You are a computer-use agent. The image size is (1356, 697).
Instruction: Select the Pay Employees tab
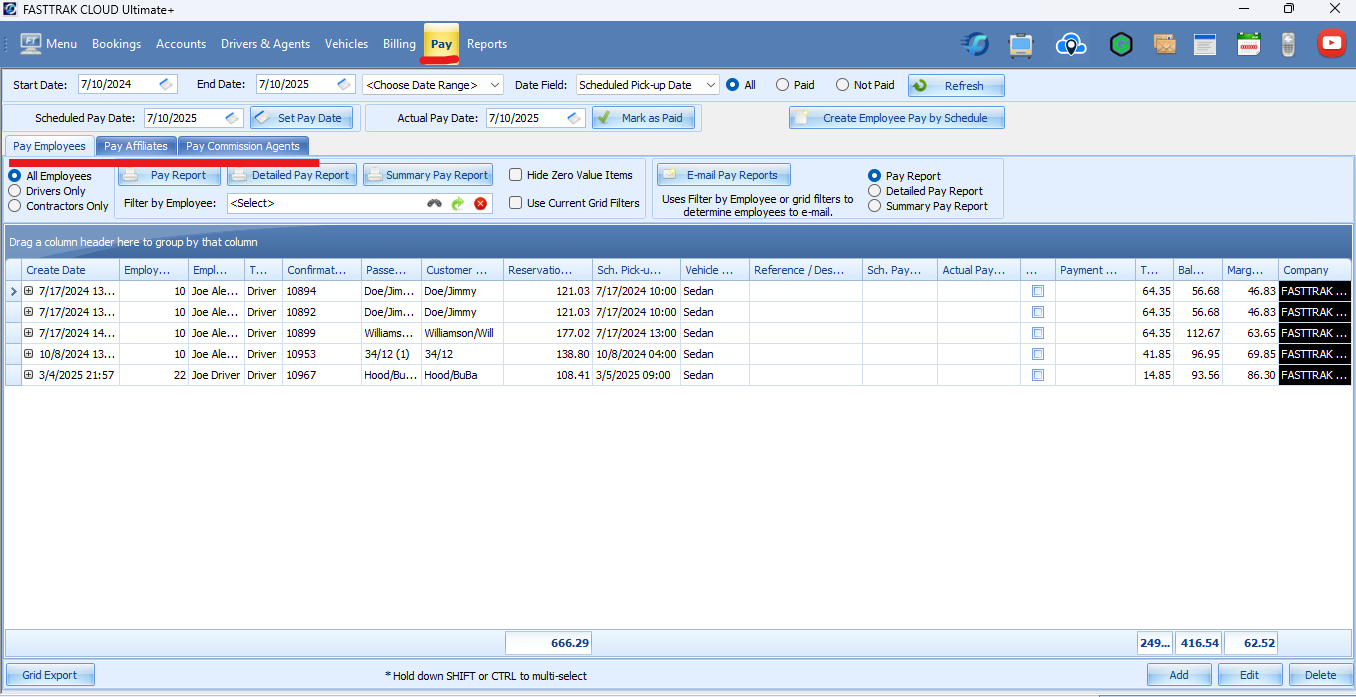tap(49, 146)
